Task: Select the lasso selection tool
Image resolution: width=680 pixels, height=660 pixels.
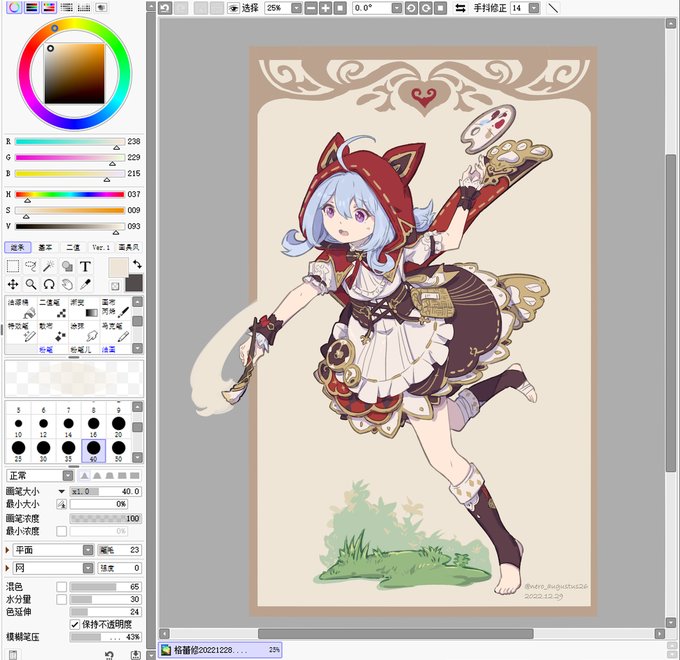Action: pos(31,266)
